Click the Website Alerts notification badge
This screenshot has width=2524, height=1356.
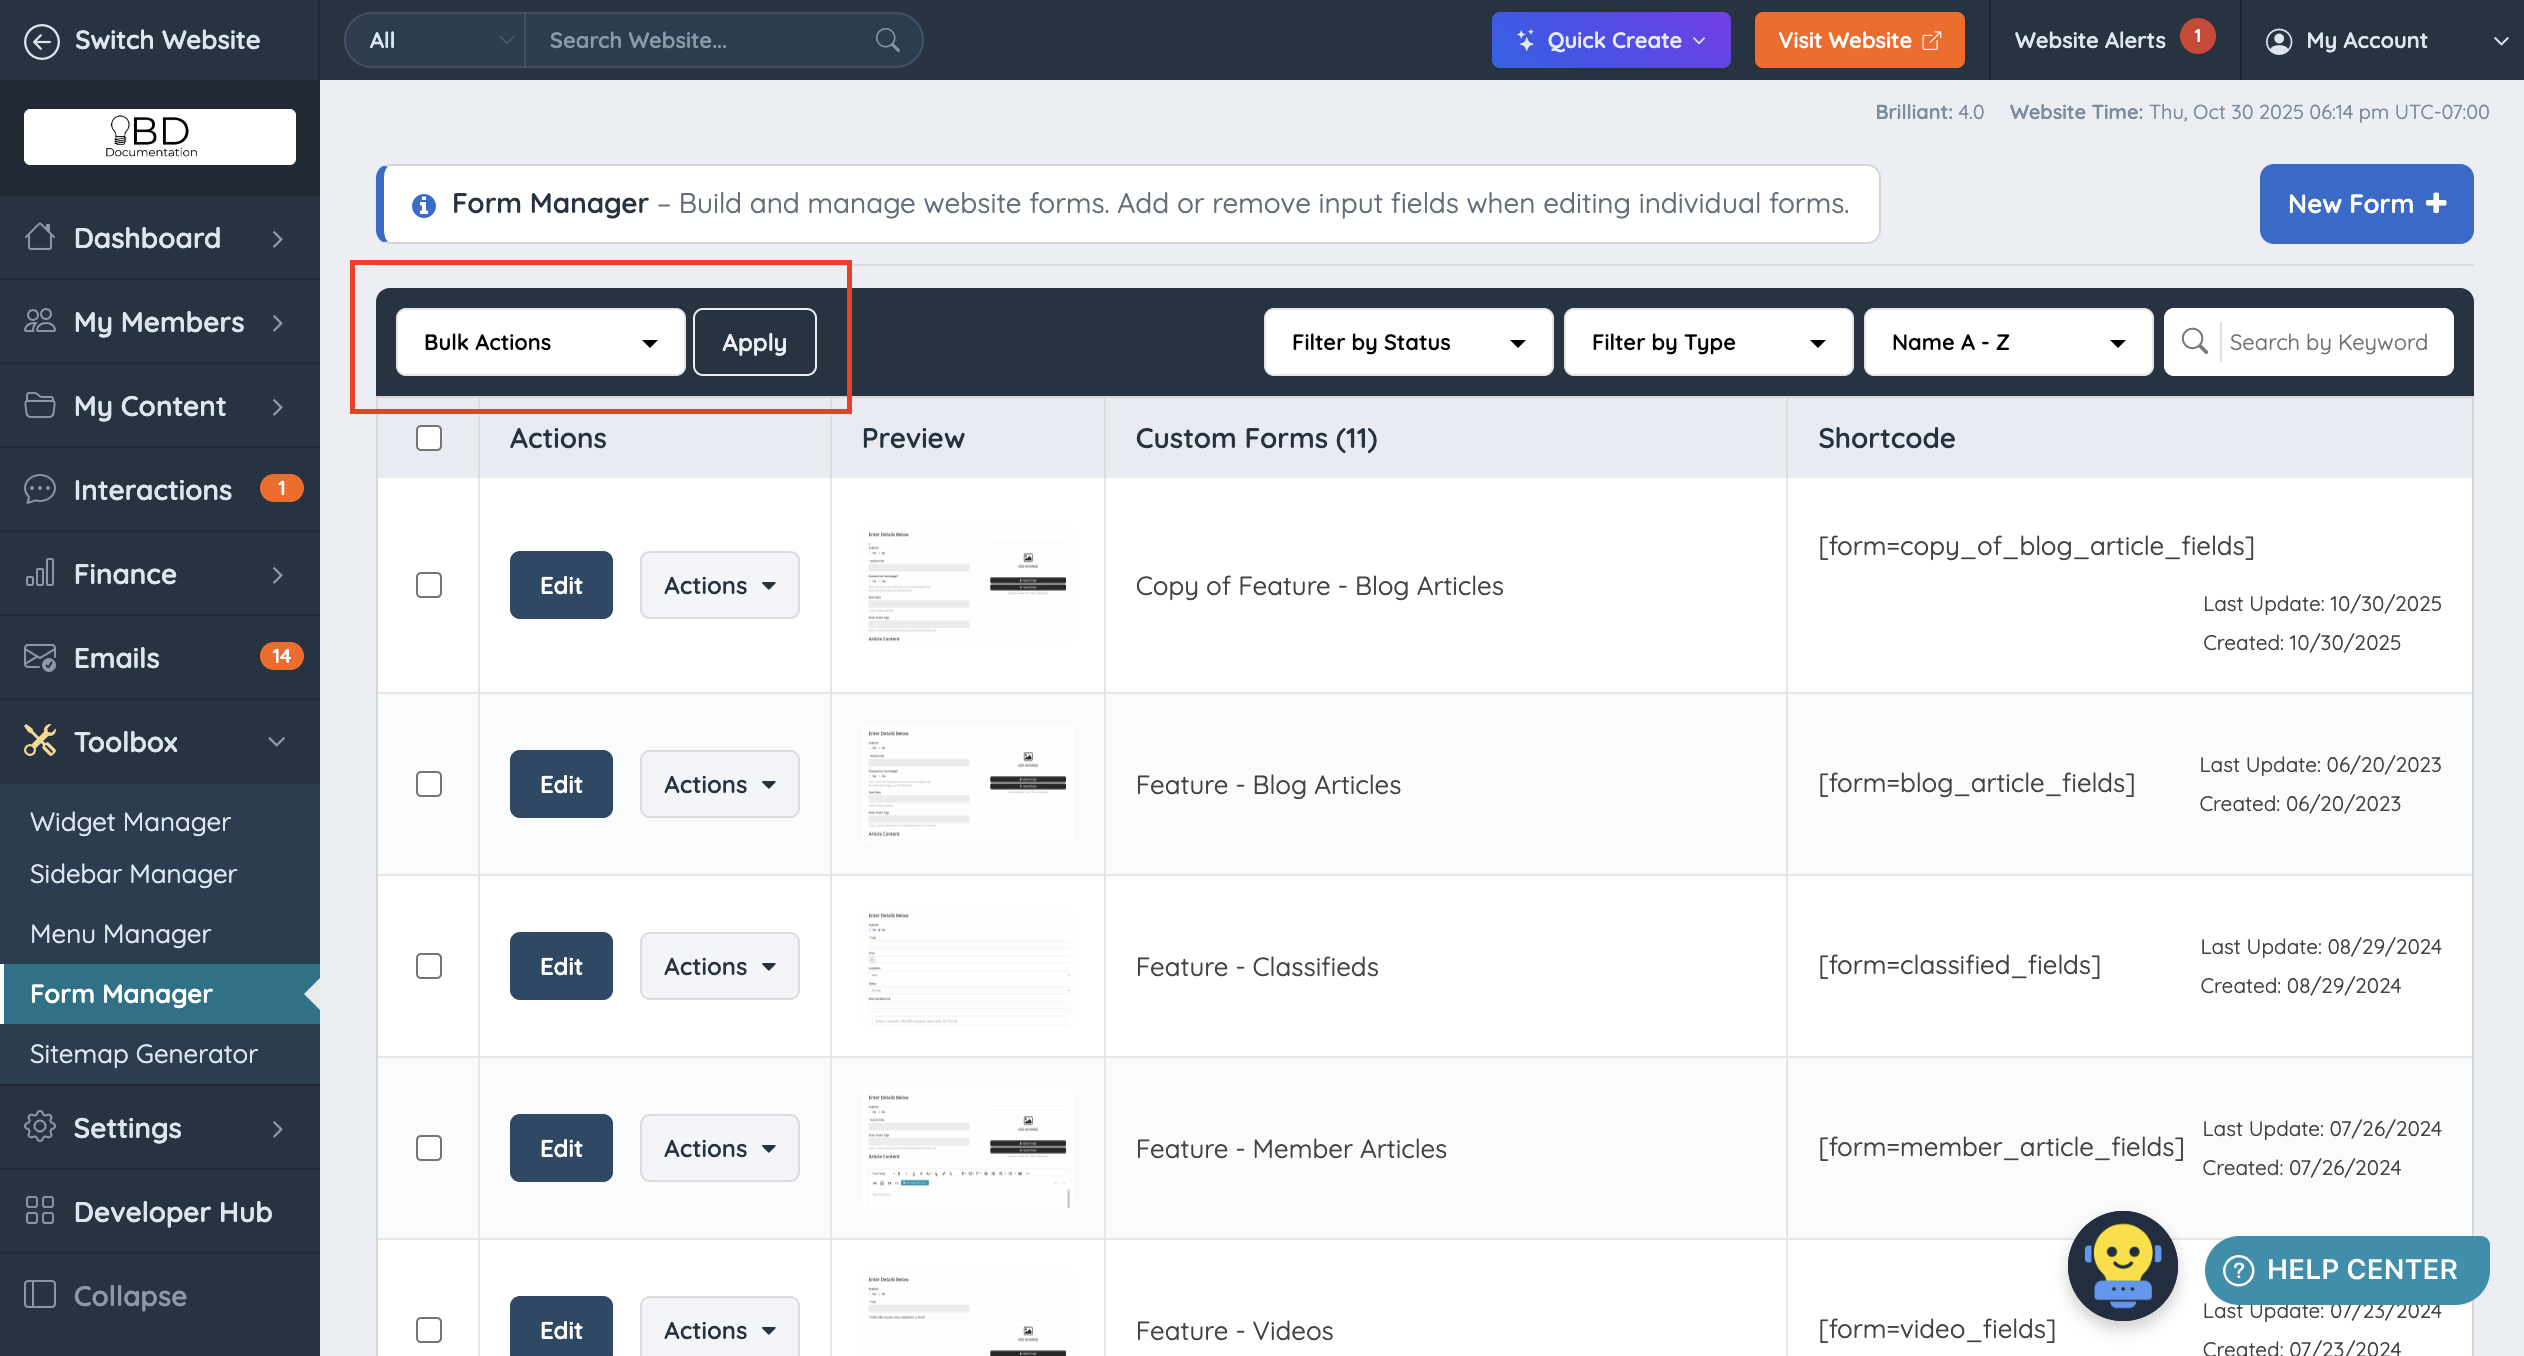point(2197,36)
